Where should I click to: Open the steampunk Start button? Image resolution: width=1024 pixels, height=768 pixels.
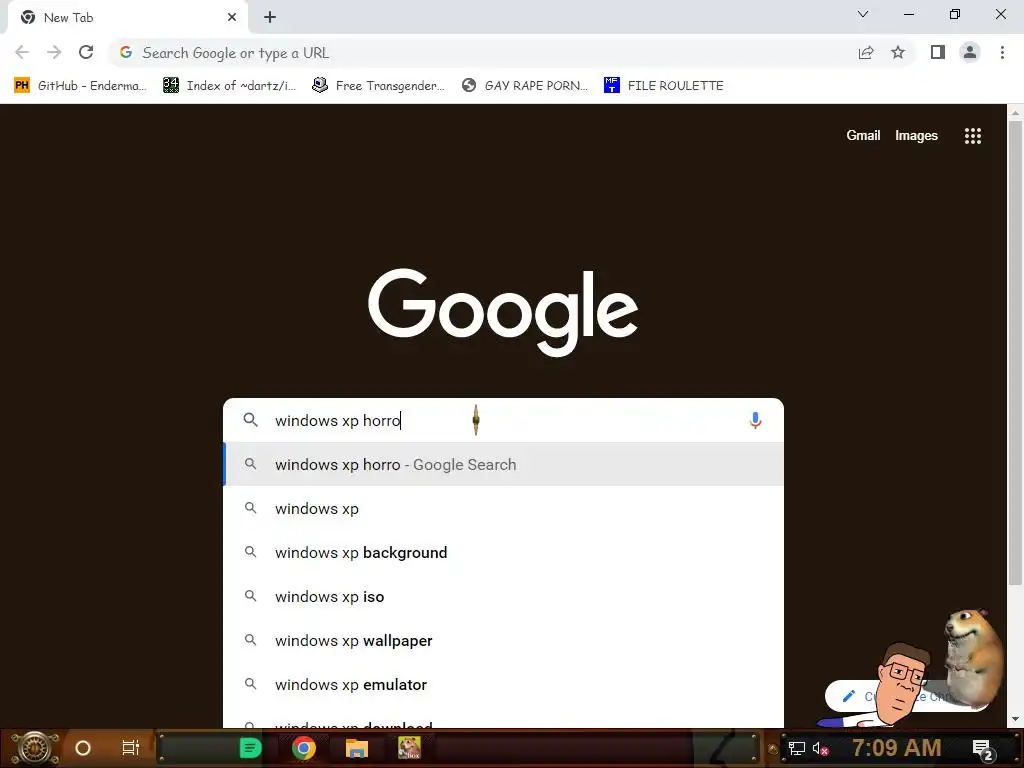35,748
